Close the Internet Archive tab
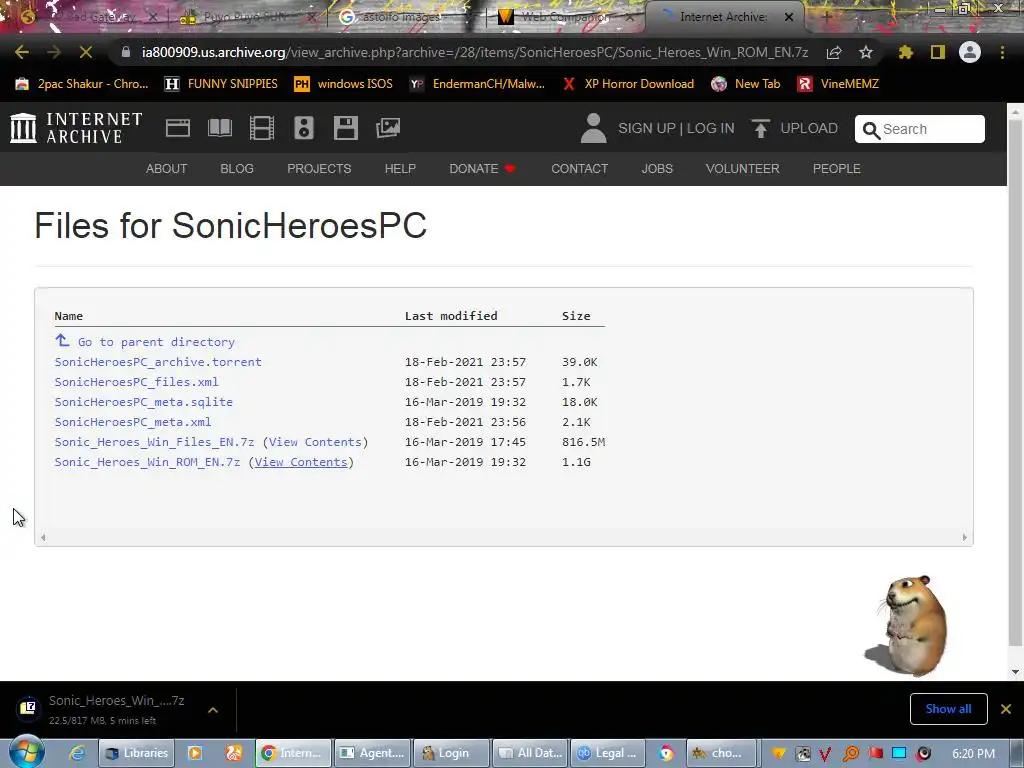The image size is (1024, 768). click(x=789, y=17)
